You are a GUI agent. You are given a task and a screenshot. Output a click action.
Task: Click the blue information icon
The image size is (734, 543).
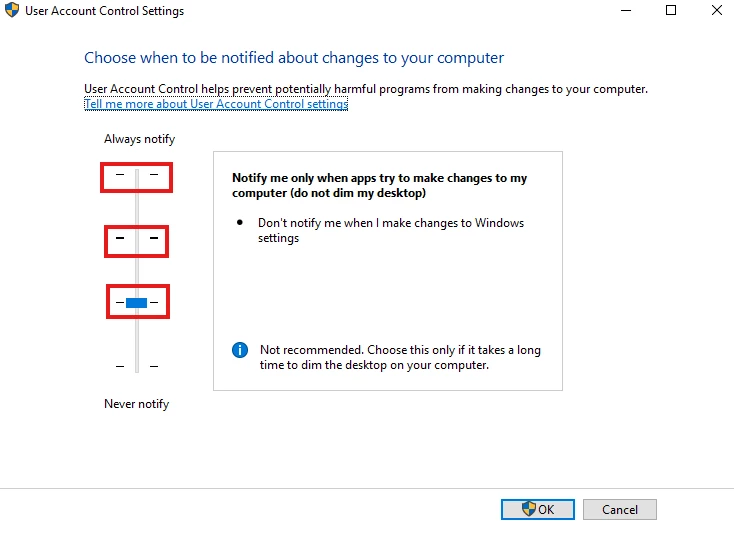point(240,350)
